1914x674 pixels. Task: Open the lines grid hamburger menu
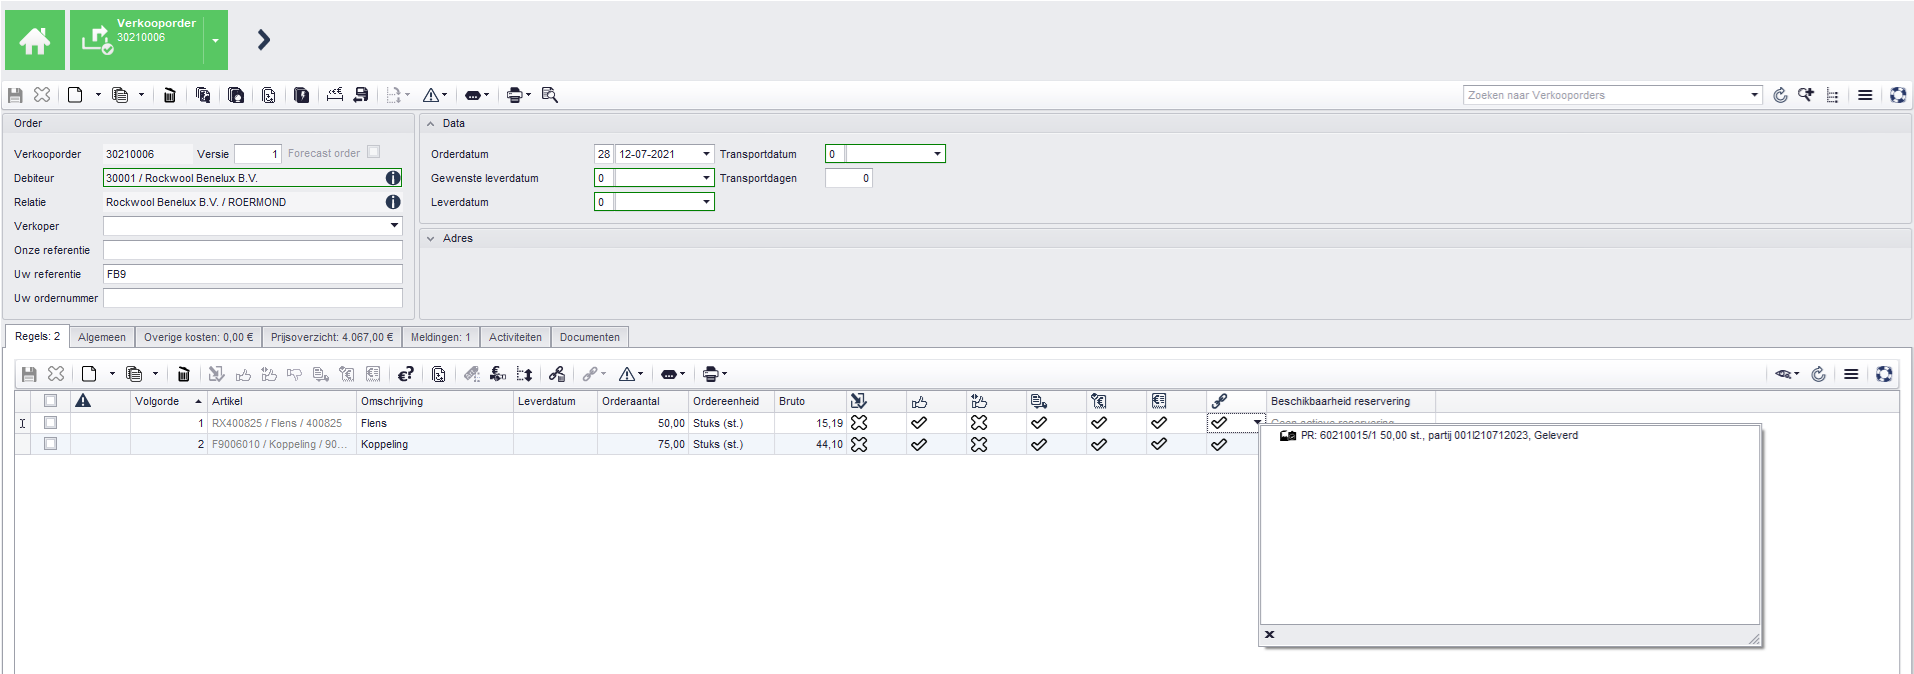pyautogui.click(x=1851, y=374)
